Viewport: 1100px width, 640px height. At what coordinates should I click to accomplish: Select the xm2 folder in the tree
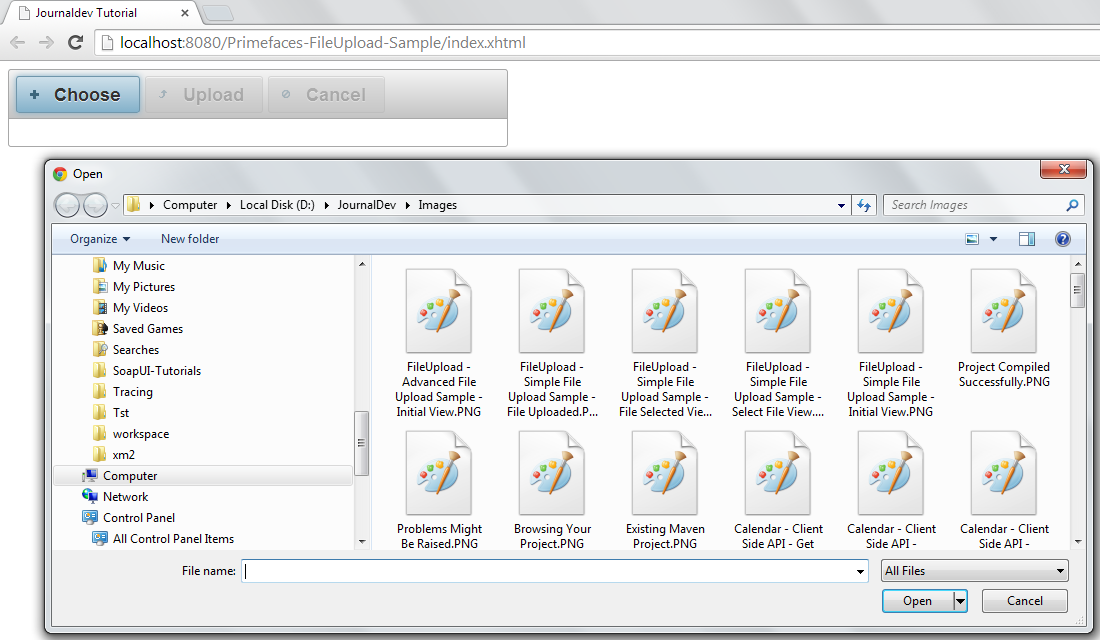(123, 455)
